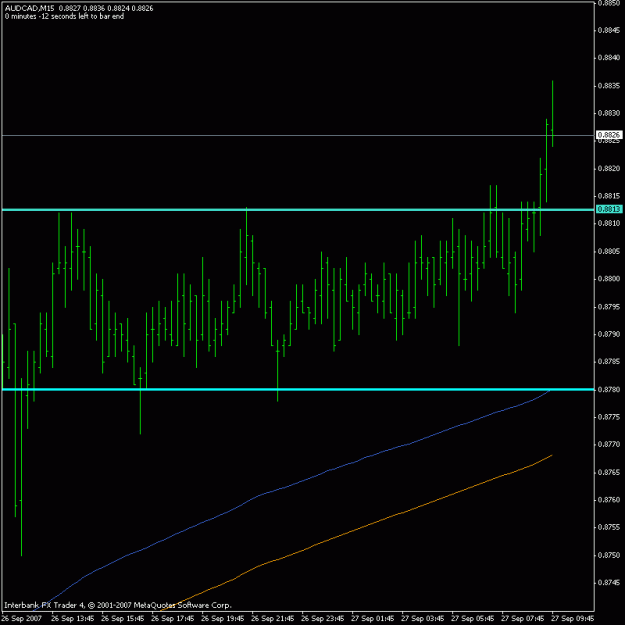
Task: Click the '26 Sep 23:45' time axis label
Action: click(x=323, y=618)
